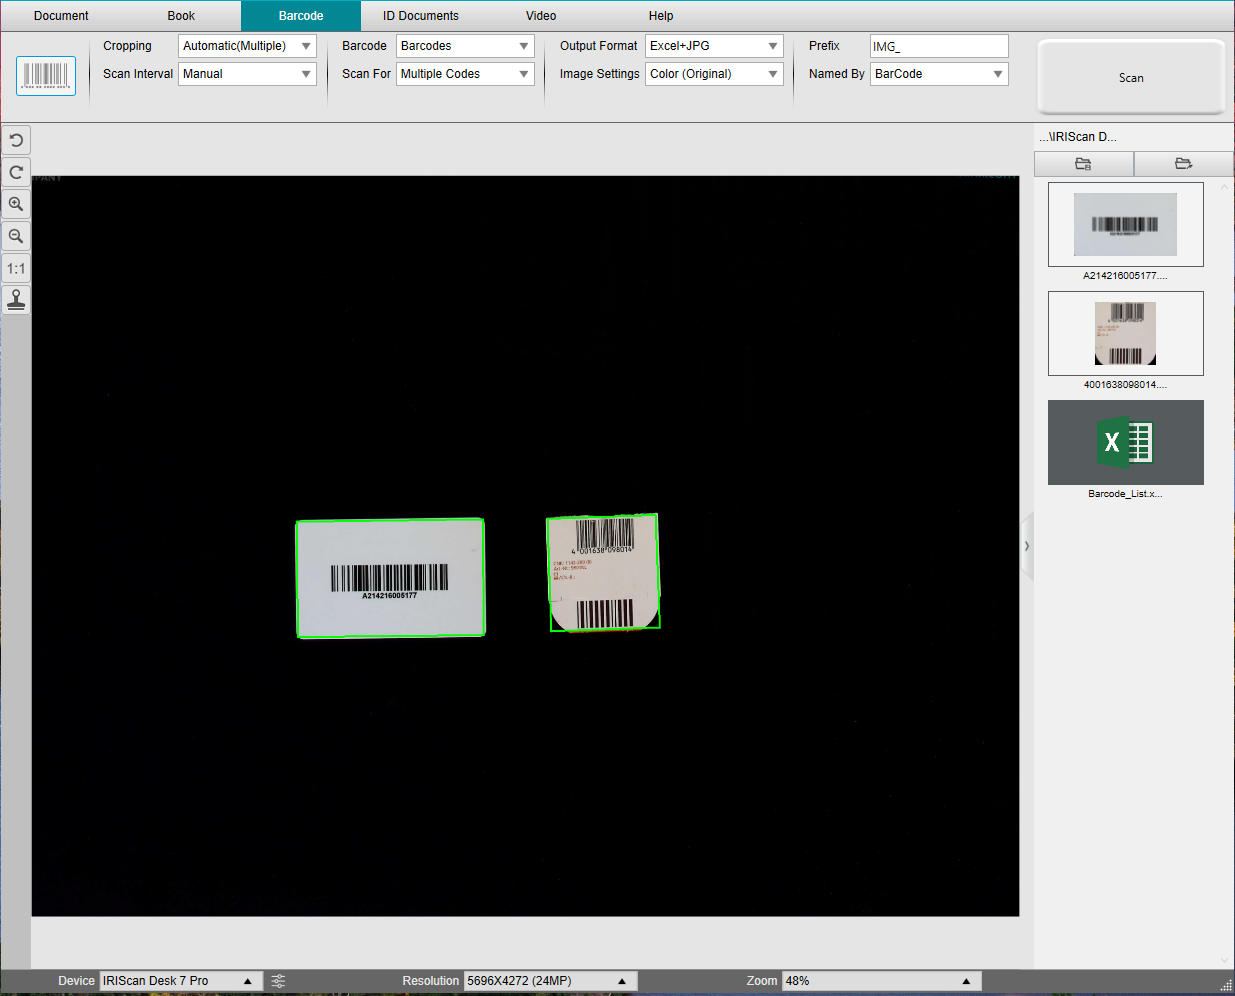Open device settings sliders icon

(279, 981)
